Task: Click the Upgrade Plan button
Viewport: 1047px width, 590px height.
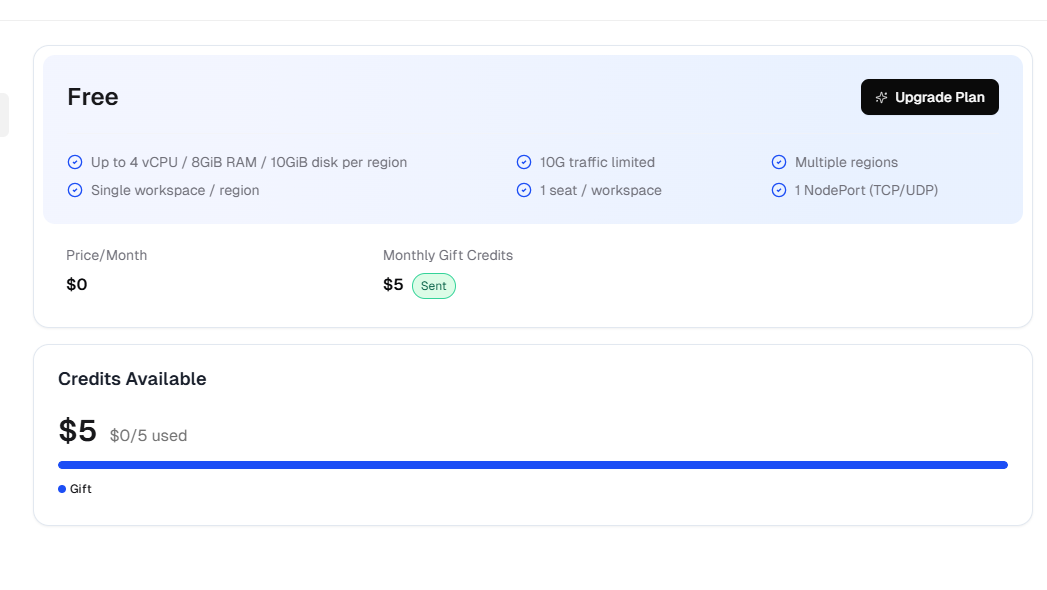Action: coord(929,97)
